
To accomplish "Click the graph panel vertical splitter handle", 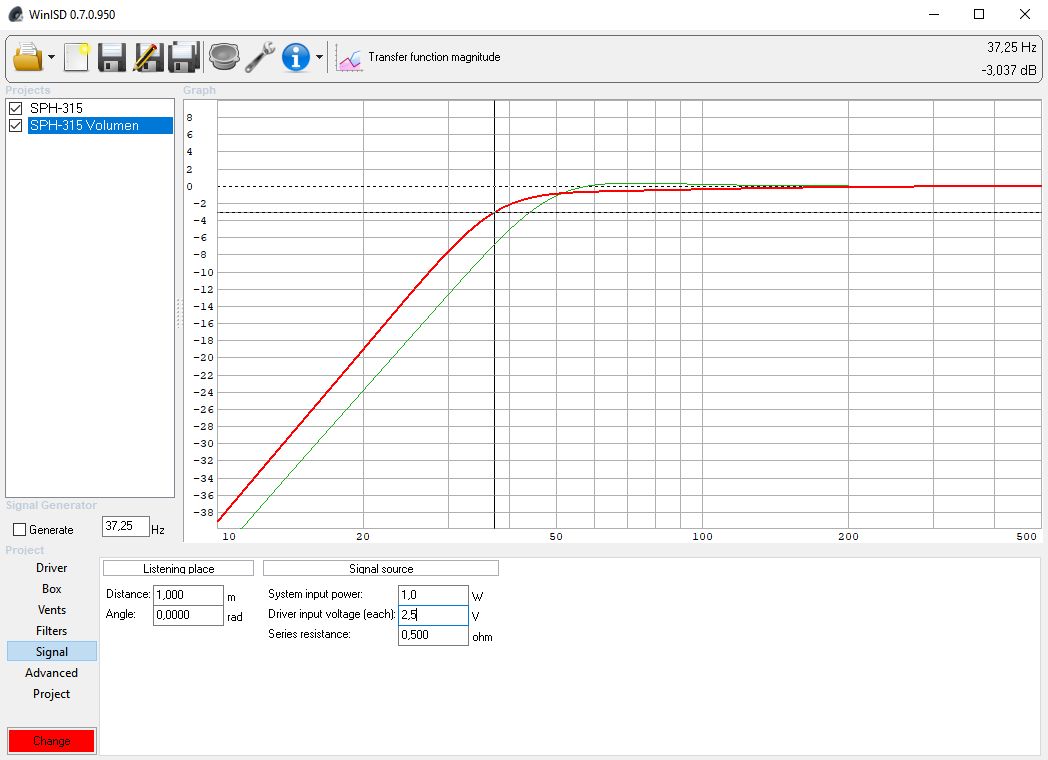I will coord(179,313).
